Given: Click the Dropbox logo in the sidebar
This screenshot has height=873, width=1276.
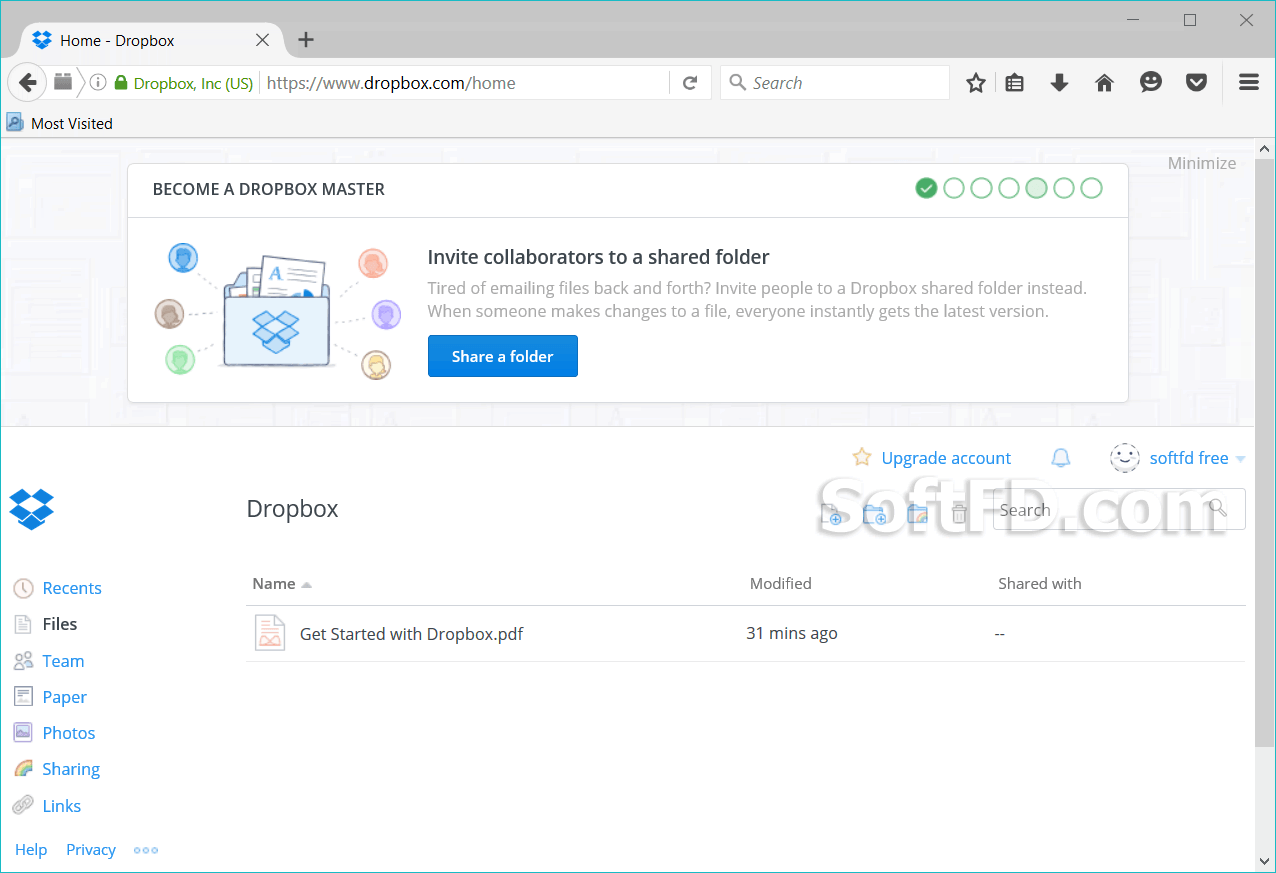Looking at the screenshot, I should click(x=31, y=509).
